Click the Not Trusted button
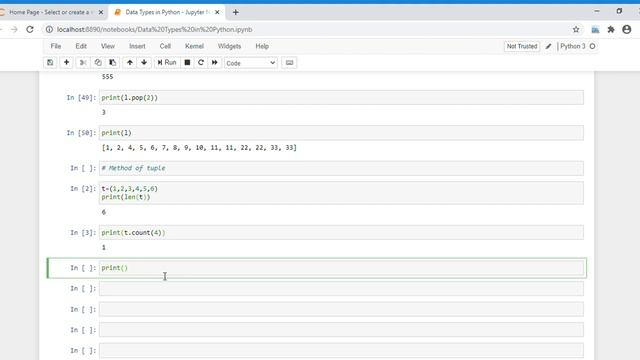 coord(522,46)
